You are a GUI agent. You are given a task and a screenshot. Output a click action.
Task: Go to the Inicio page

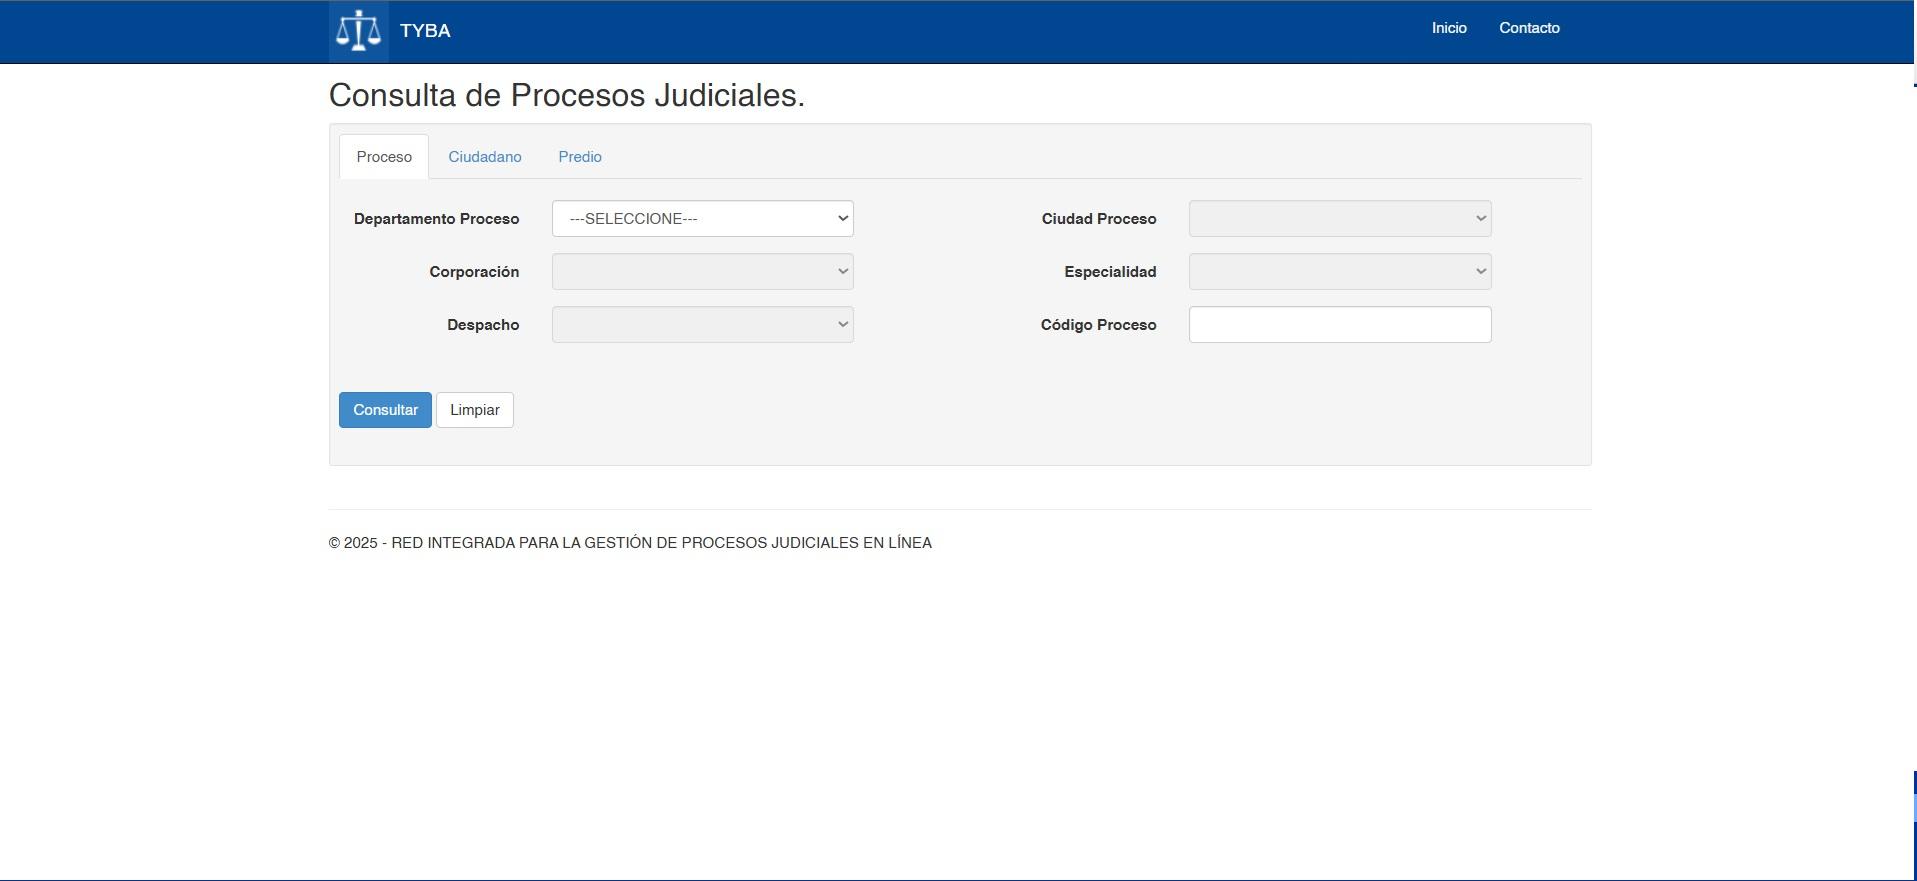click(1448, 28)
